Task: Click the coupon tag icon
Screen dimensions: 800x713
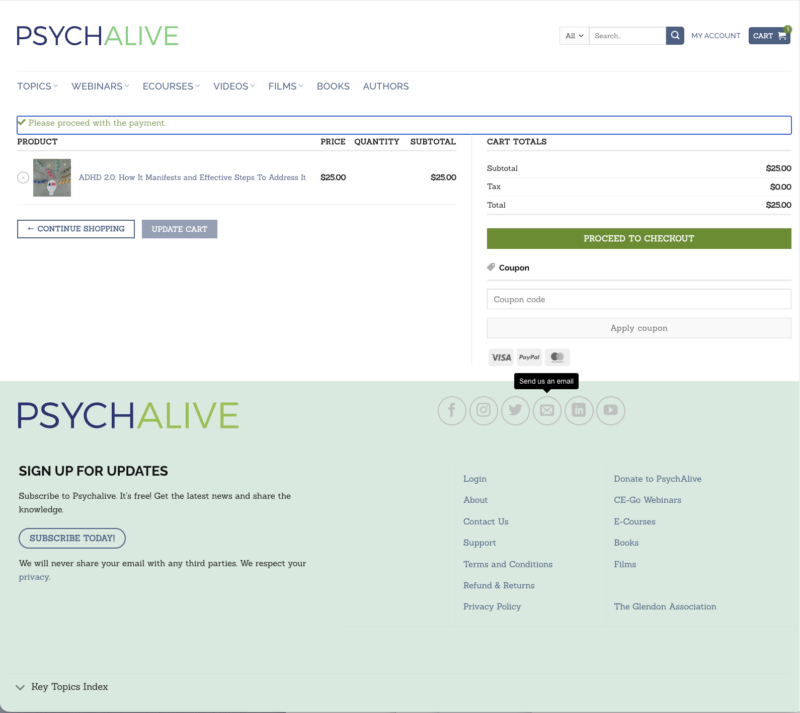Action: [491, 267]
